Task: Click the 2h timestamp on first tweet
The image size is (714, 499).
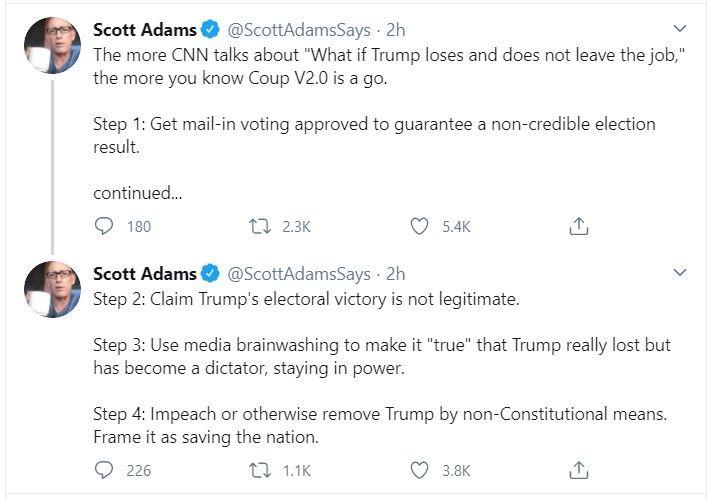Action: click(x=395, y=30)
